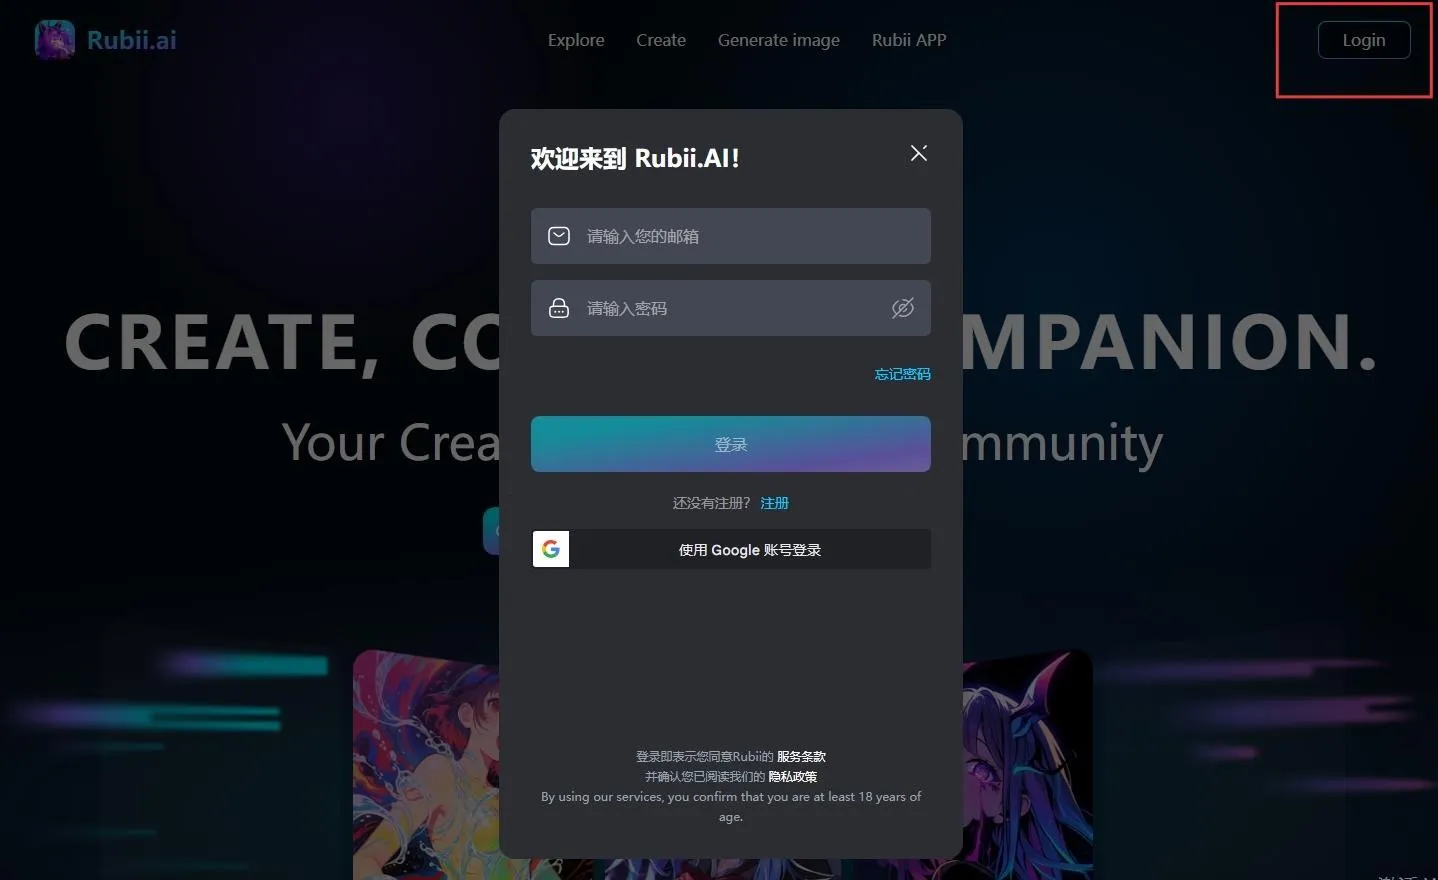
Task: Open the 隐私政策 privacy policy link
Action: coord(792,777)
